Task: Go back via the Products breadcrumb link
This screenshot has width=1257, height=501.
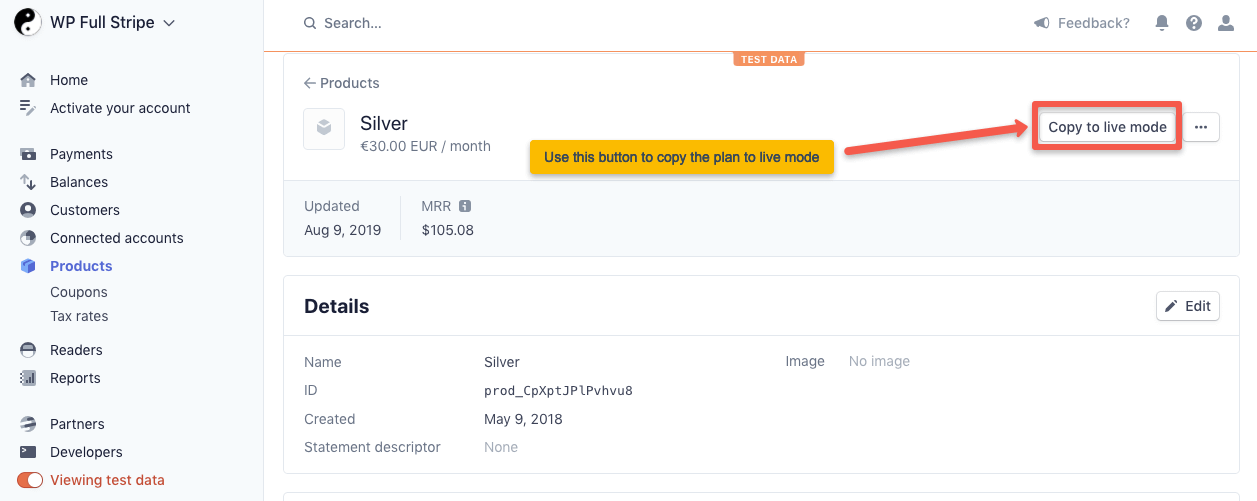Action: click(342, 83)
